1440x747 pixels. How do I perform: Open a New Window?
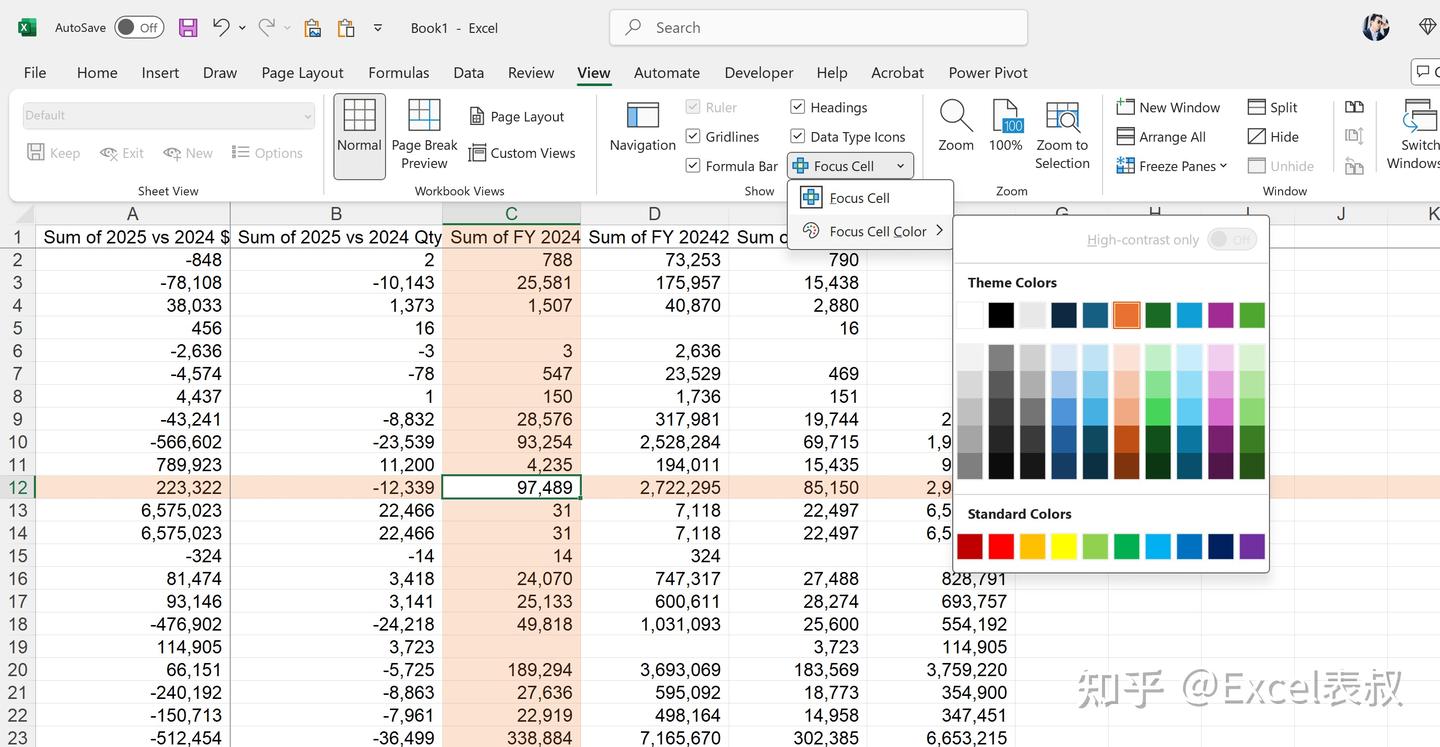[x=1168, y=107]
